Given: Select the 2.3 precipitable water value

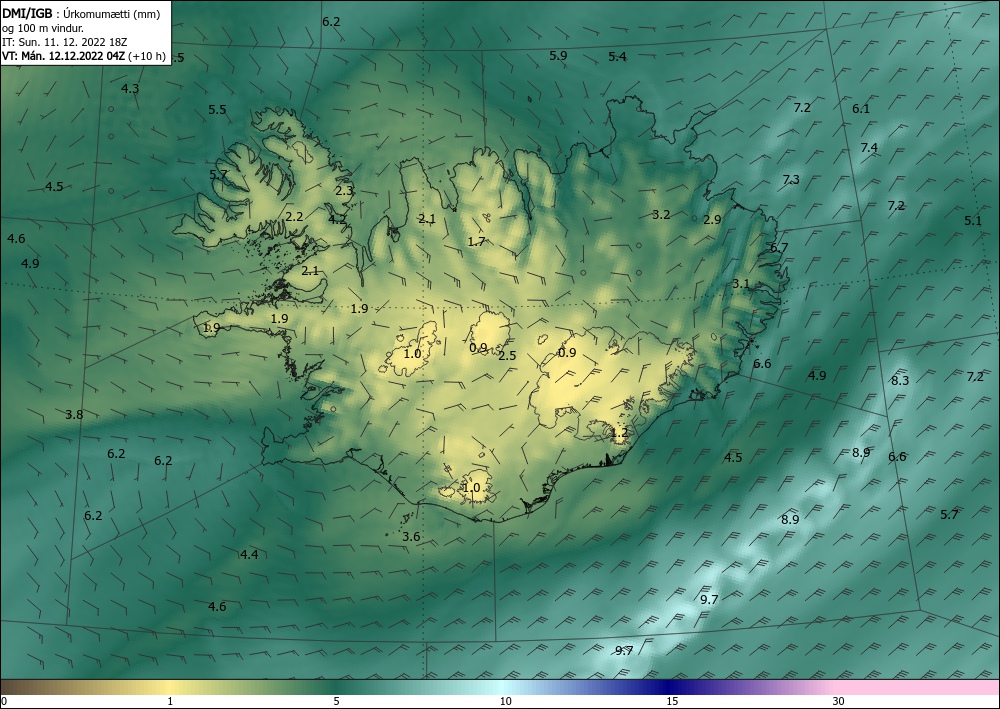Looking at the screenshot, I should pos(344,191).
